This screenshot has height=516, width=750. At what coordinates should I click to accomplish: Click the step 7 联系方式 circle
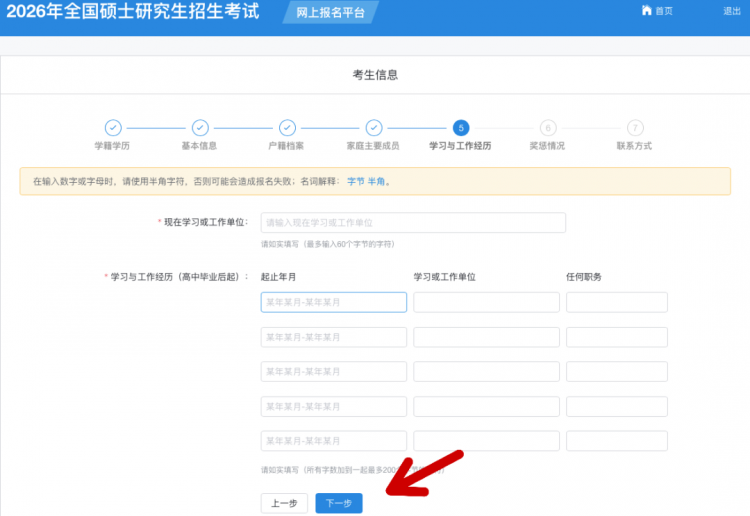635,127
